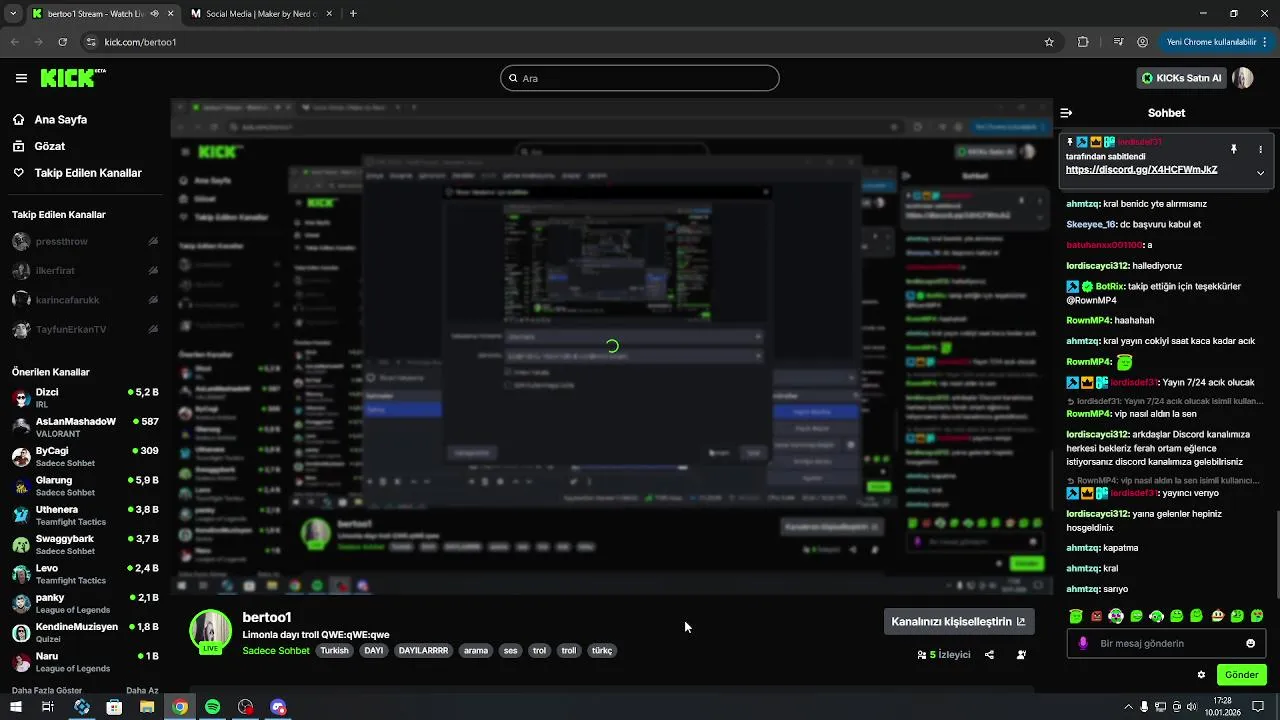Image resolution: width=1280 pixels, height=720 pixels.
Task: Insert the first green emote in quick bar
Action: click(1075, 616)
